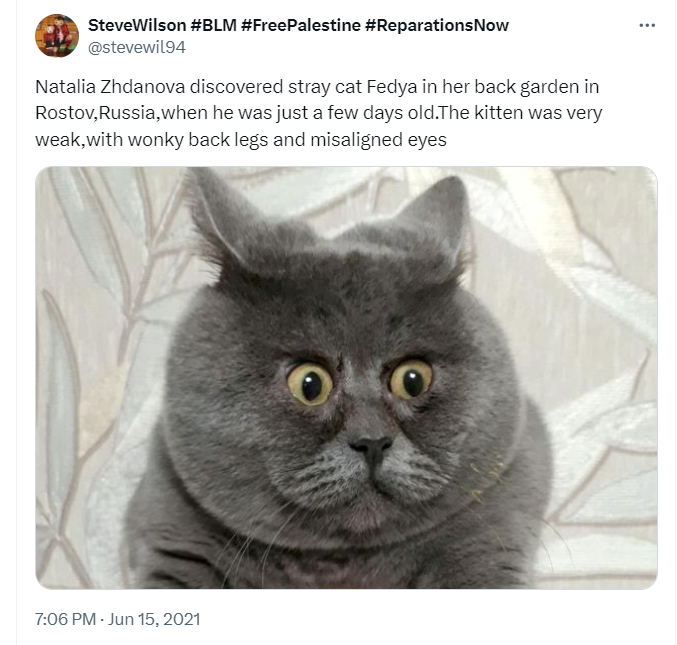
Task: Click the #BLM tag in the name
Action: click(213, 25)
